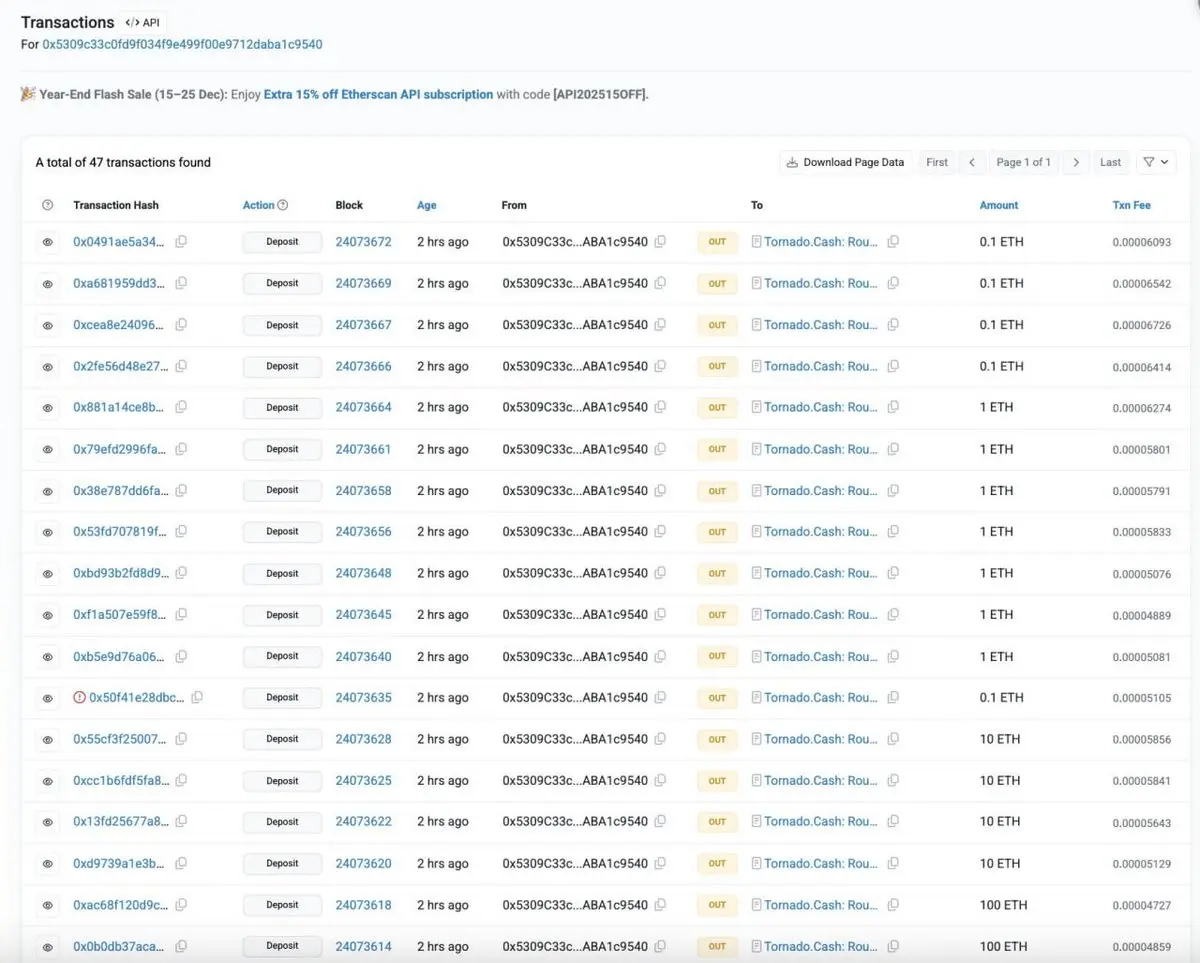The image size is (1200, 963).
Task: Copy Tornado.Cash address in block 24073658 row
Action: 893,490
